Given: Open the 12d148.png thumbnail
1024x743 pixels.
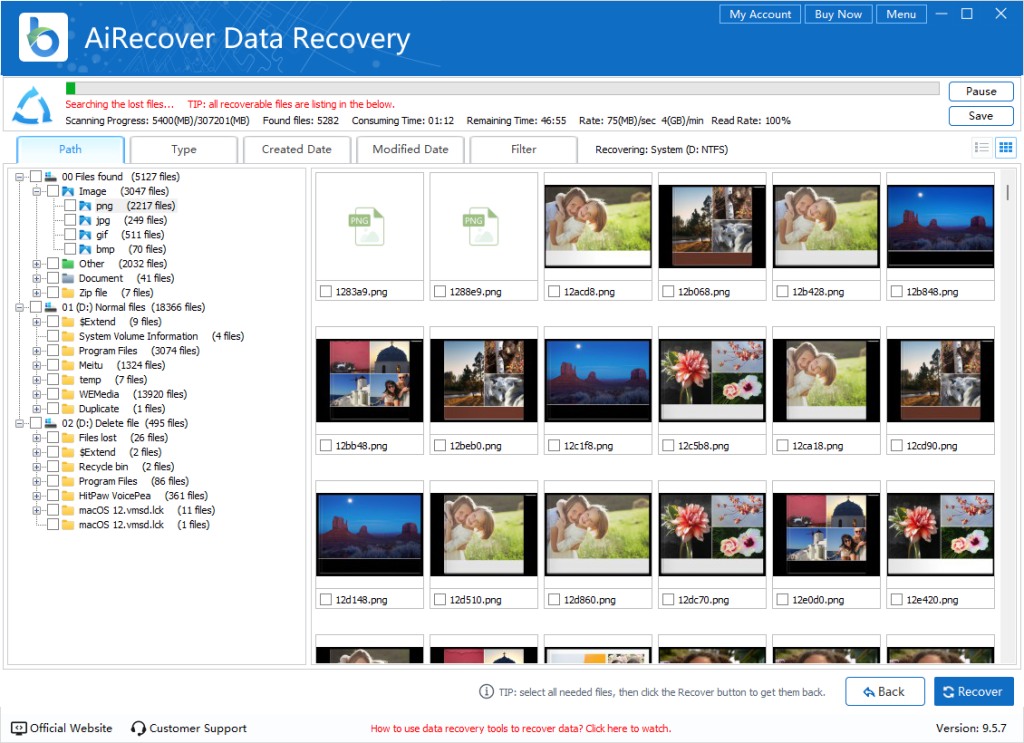Looking at the screenshot, I should (x=369, y=533).
